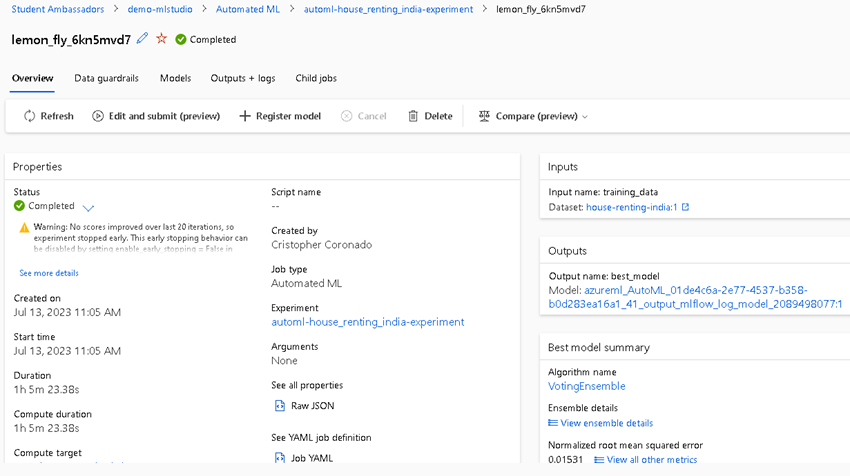
Task: Switch to the Overview tab
Action: click(x=33, y=78)
